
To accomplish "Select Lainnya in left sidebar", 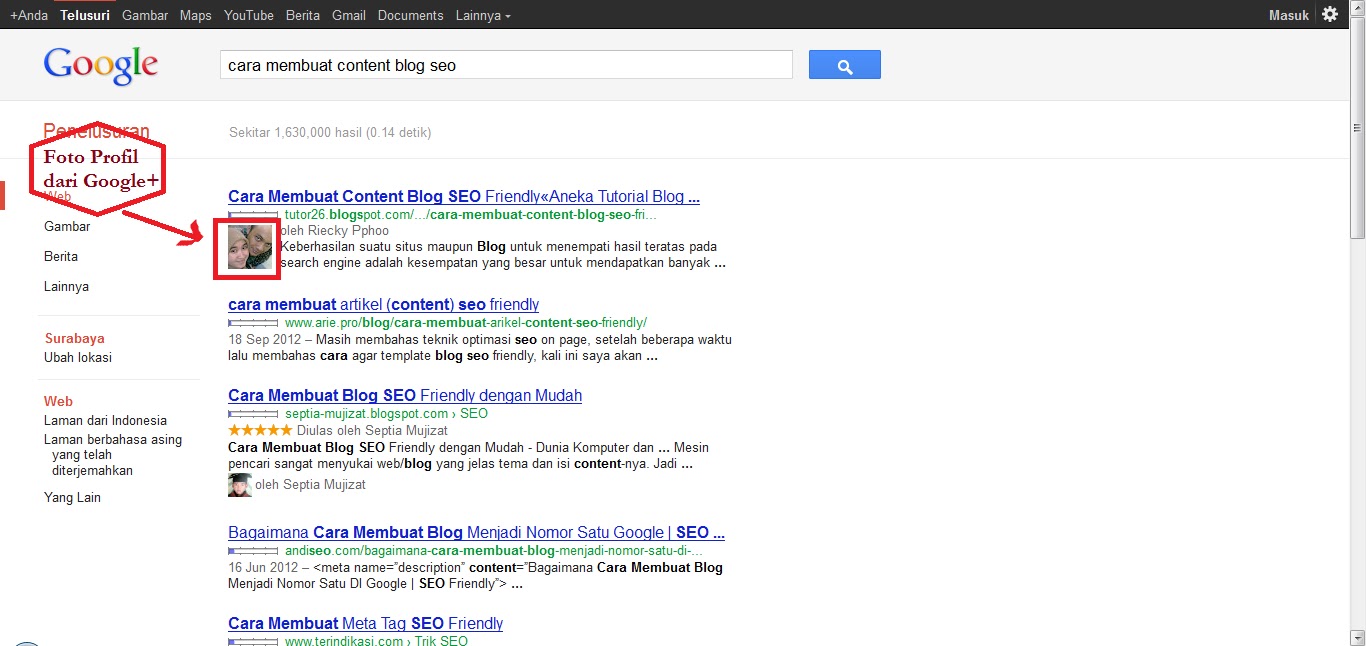I will pos(66,287).
